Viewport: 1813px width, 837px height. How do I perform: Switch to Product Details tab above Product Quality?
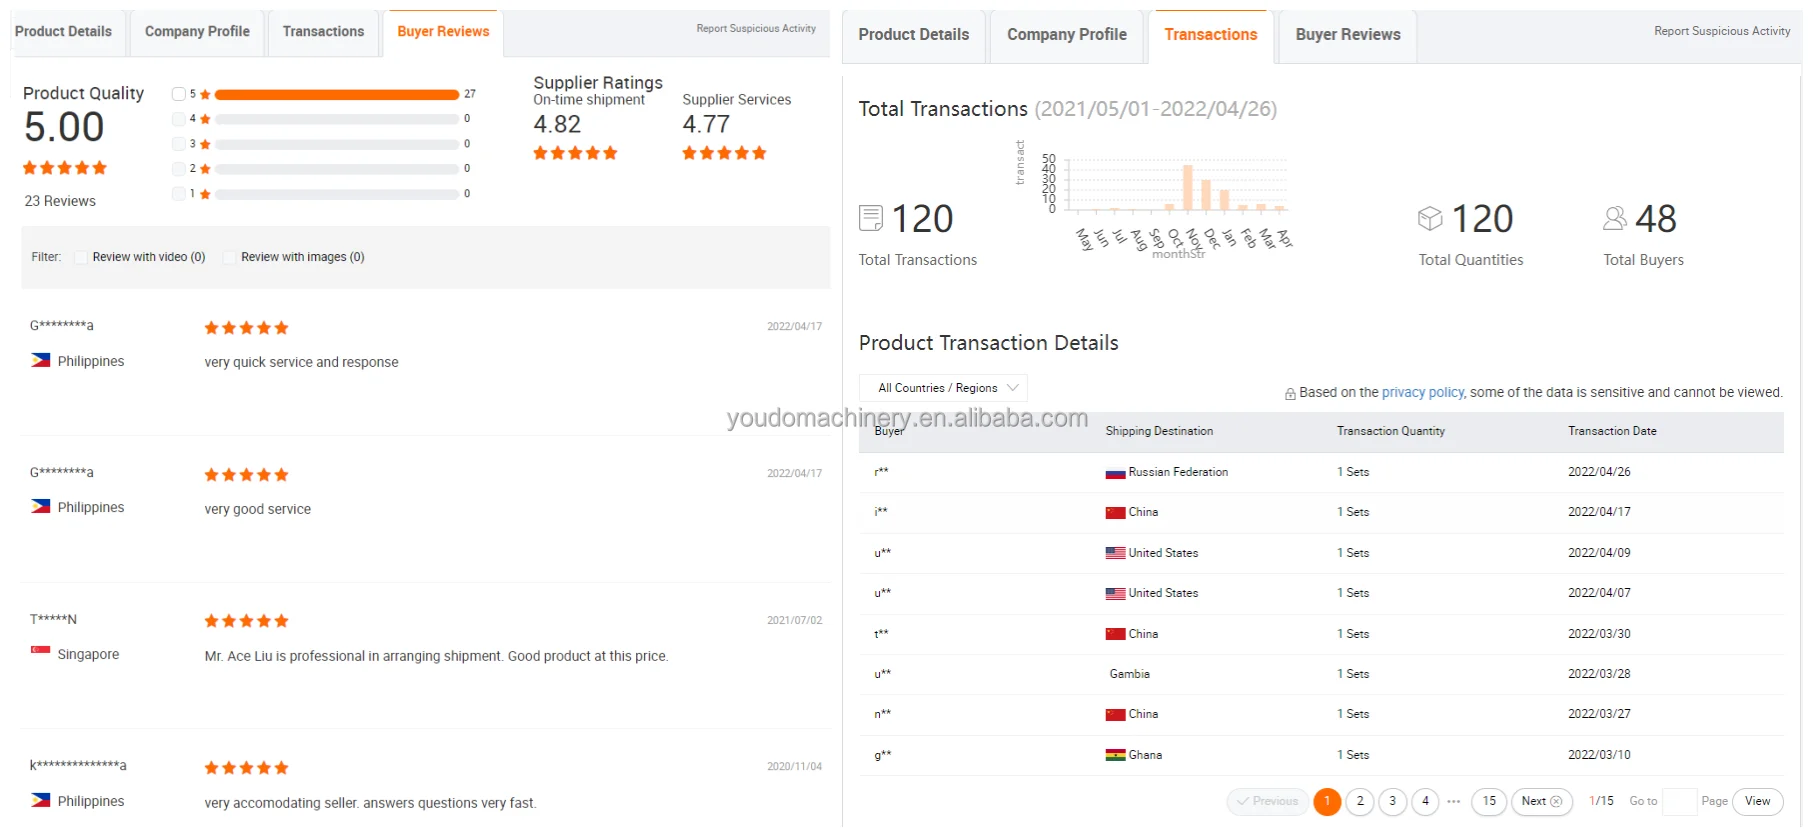click(63, 32)
